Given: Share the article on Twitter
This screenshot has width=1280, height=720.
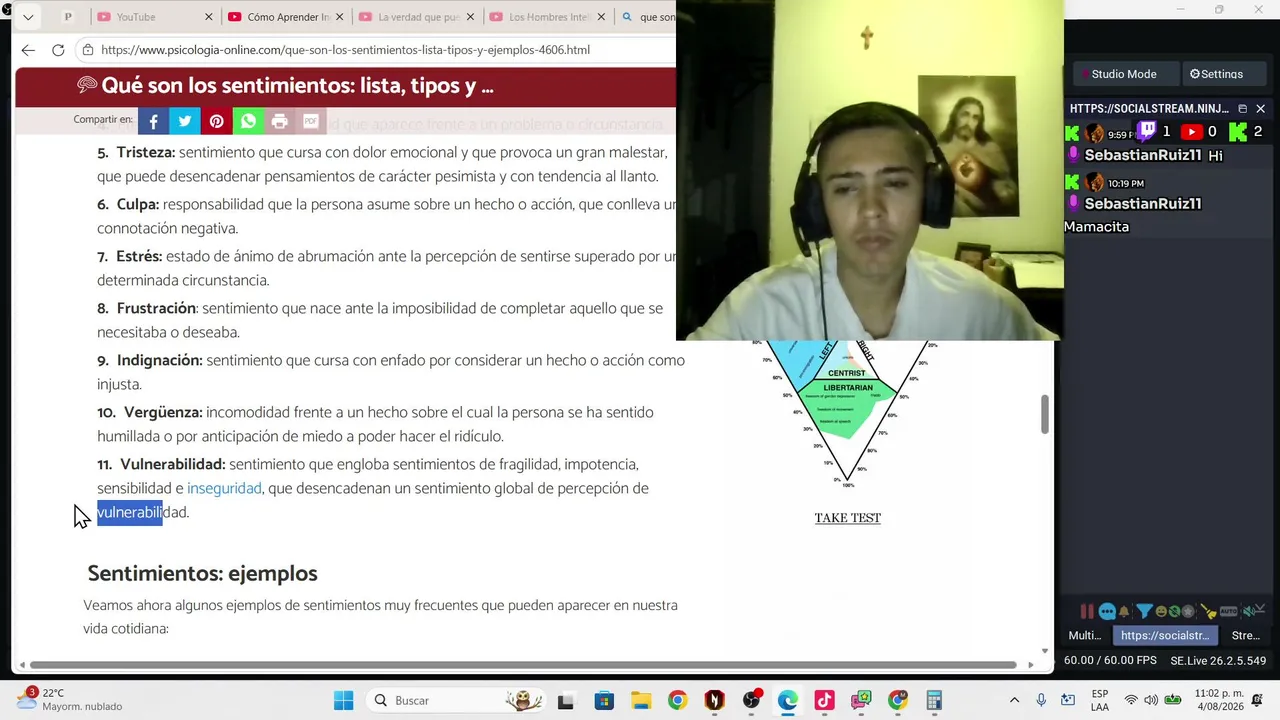Looking at the screenshot, I should click(185, 121).
